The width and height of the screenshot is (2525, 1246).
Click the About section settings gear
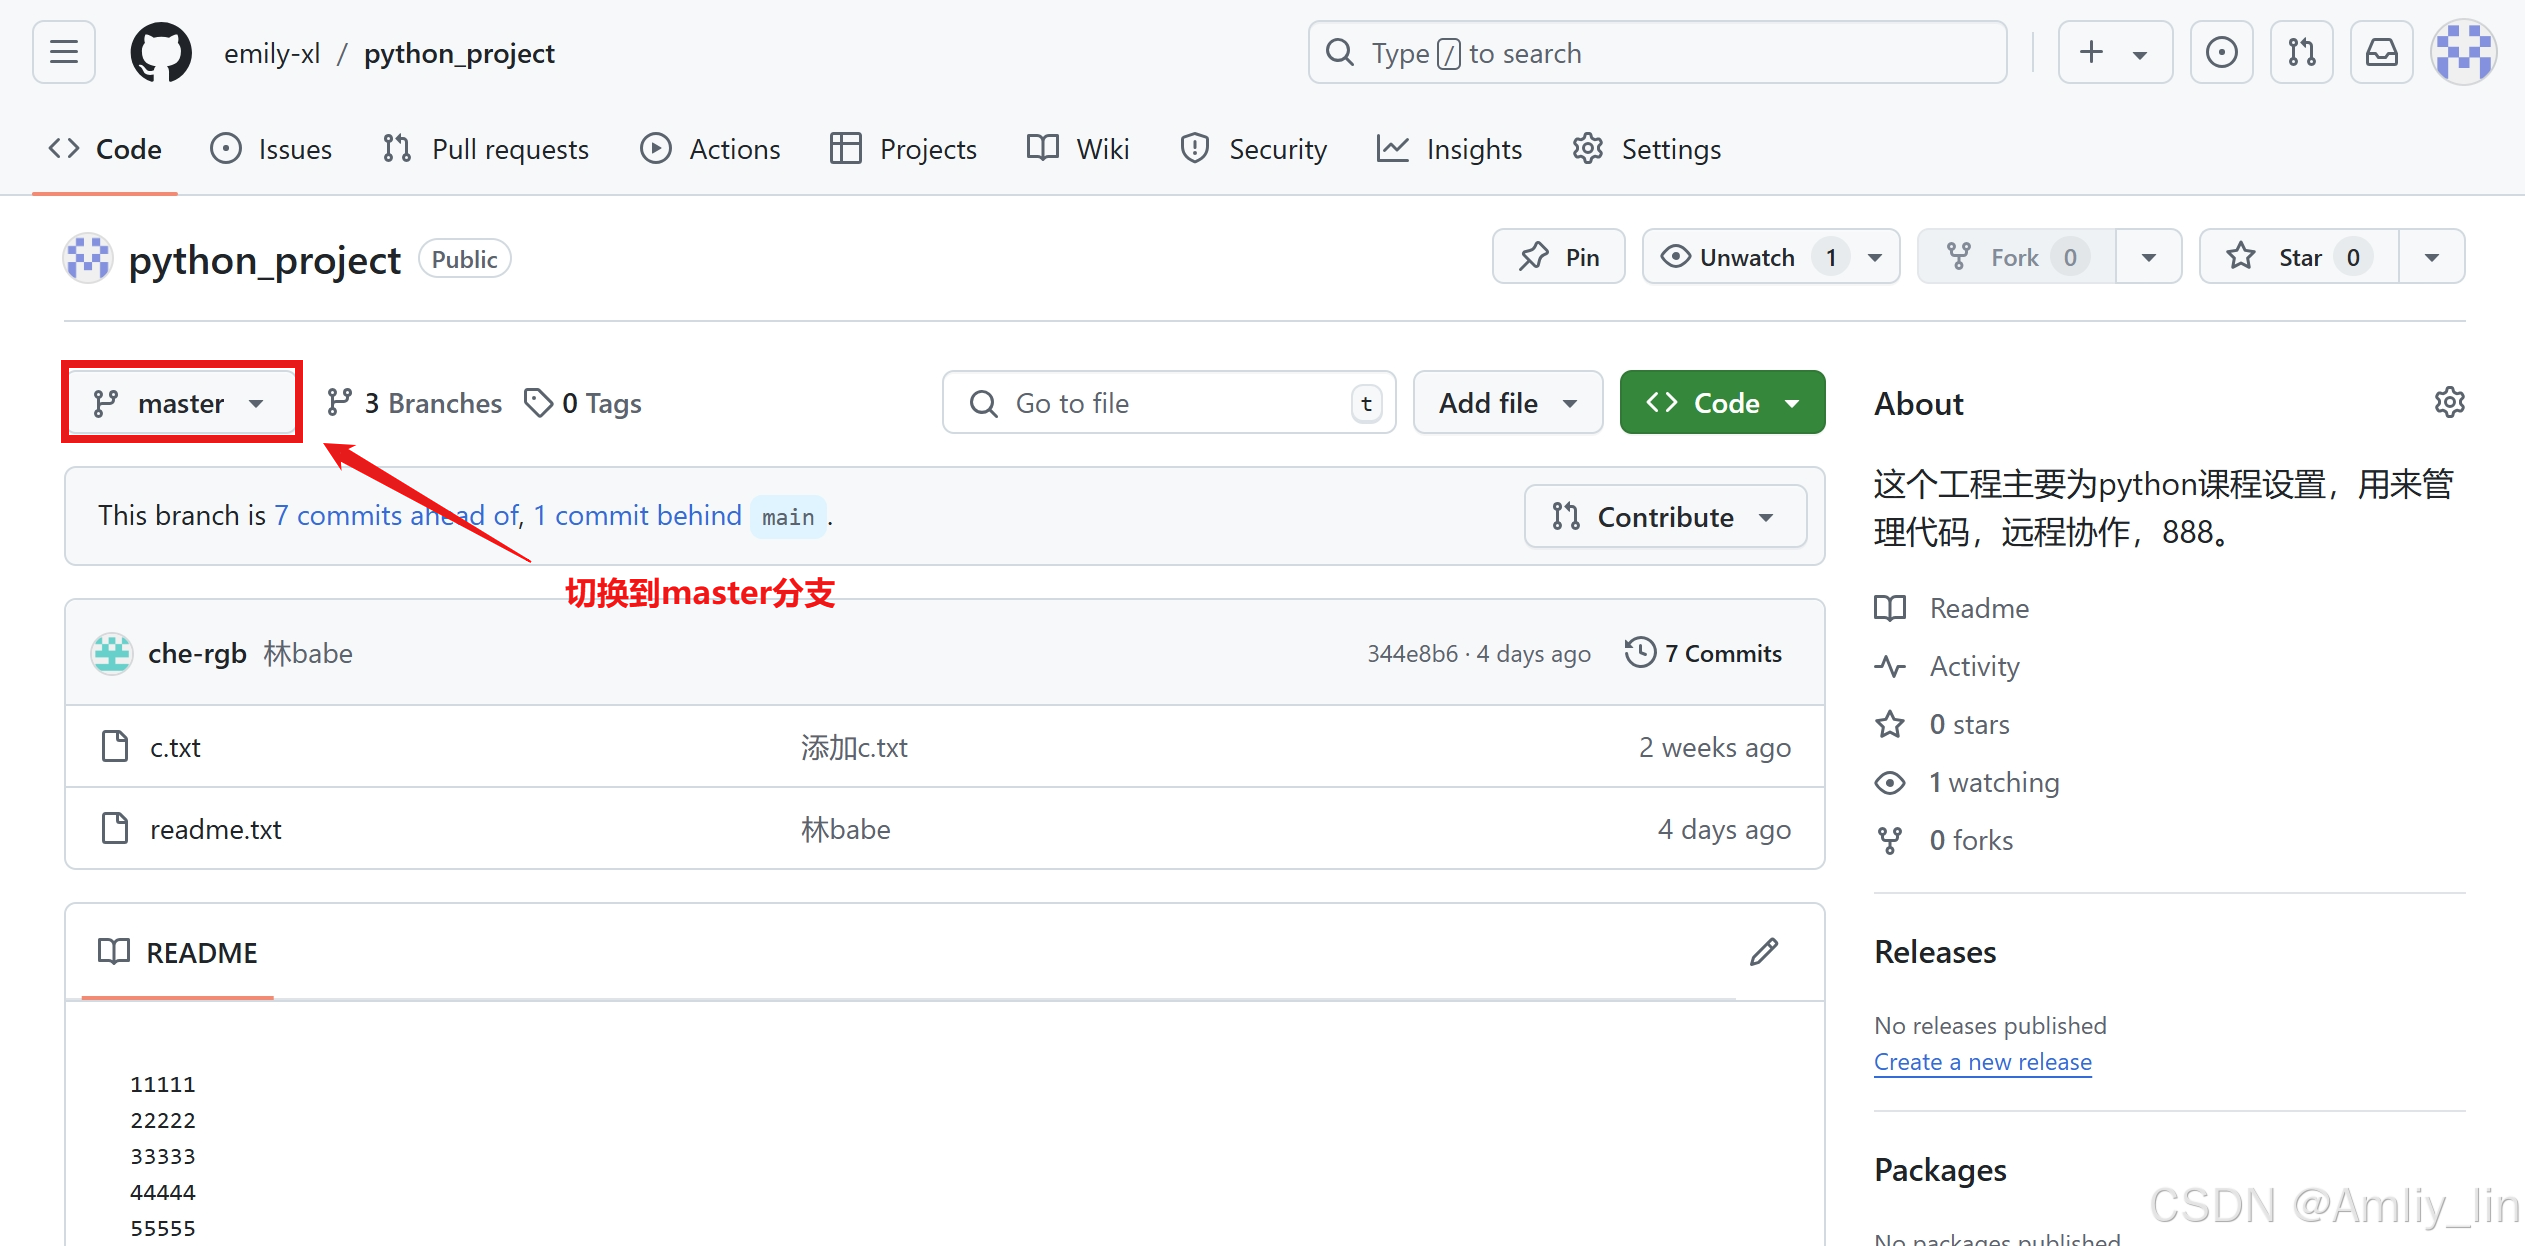tap(2449, 402)
